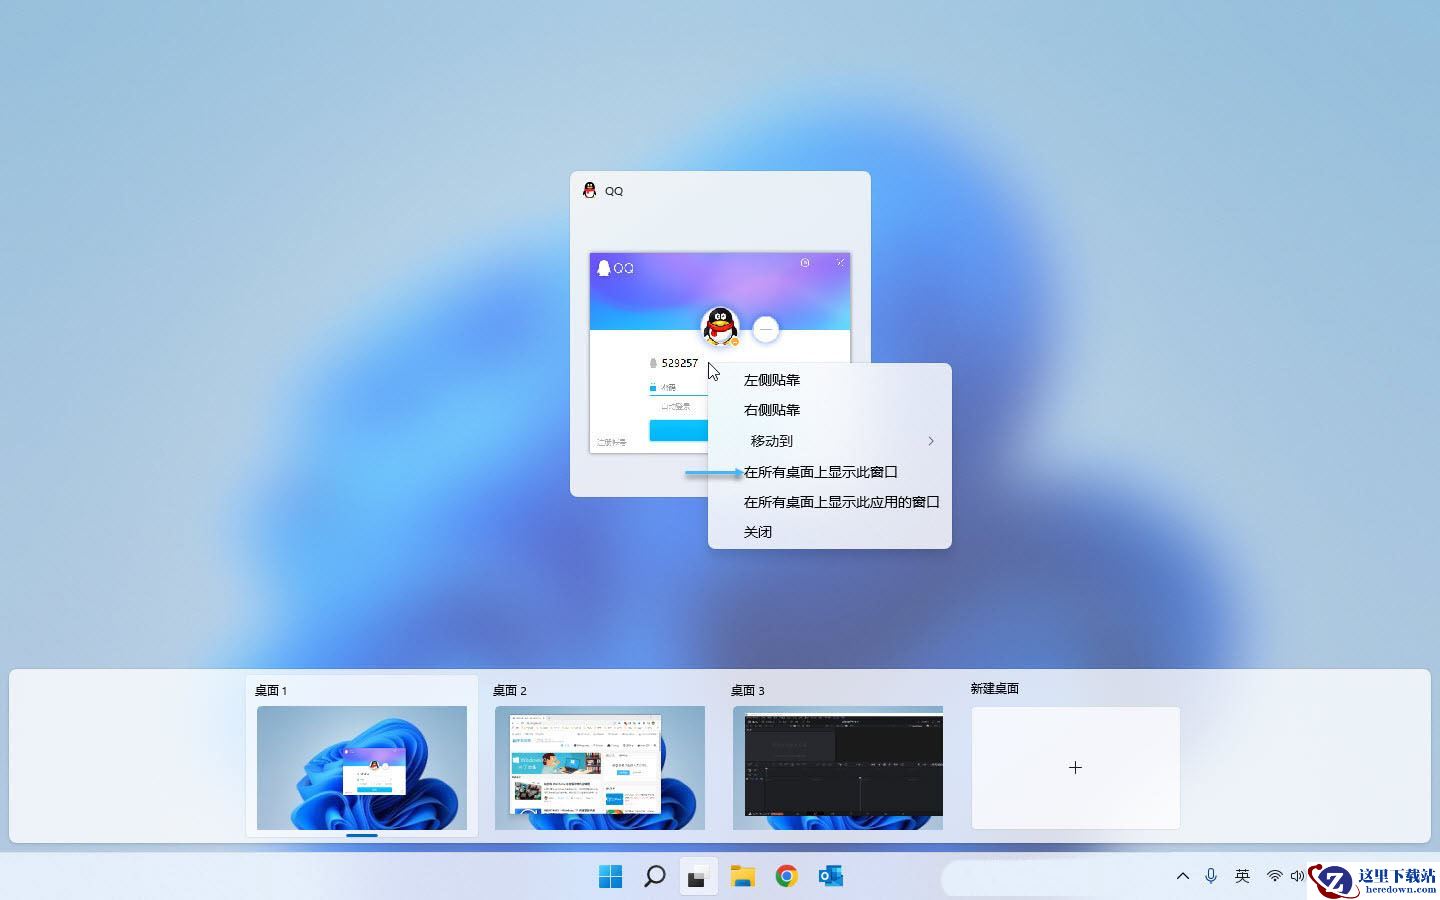The image size is (1440, 900).
Task: Open the Wi-Fi network tray icon
Action: pos(1274,876)
